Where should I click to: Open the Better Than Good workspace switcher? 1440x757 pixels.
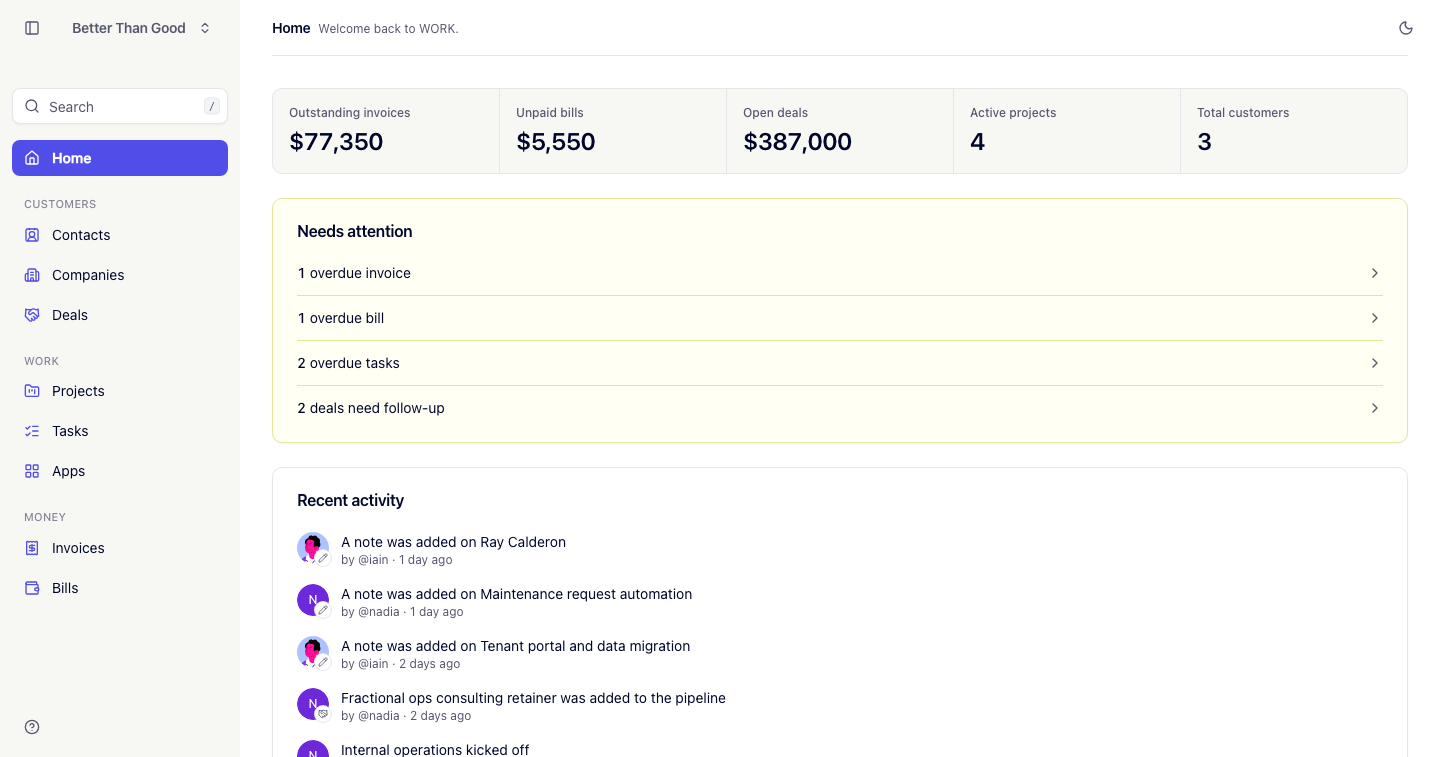(141, 28)
